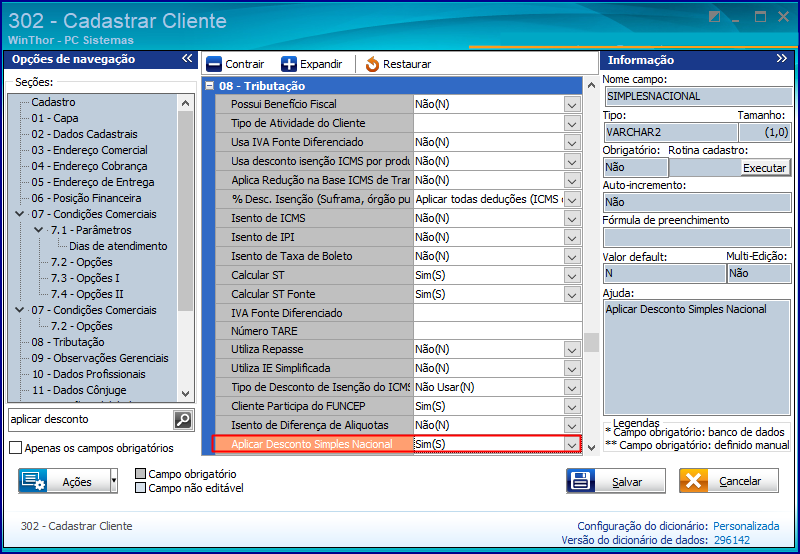Select 04 - Endereço Cobrança section
The height and width of the screenshot is (554, 800).
tap(89, 166)
